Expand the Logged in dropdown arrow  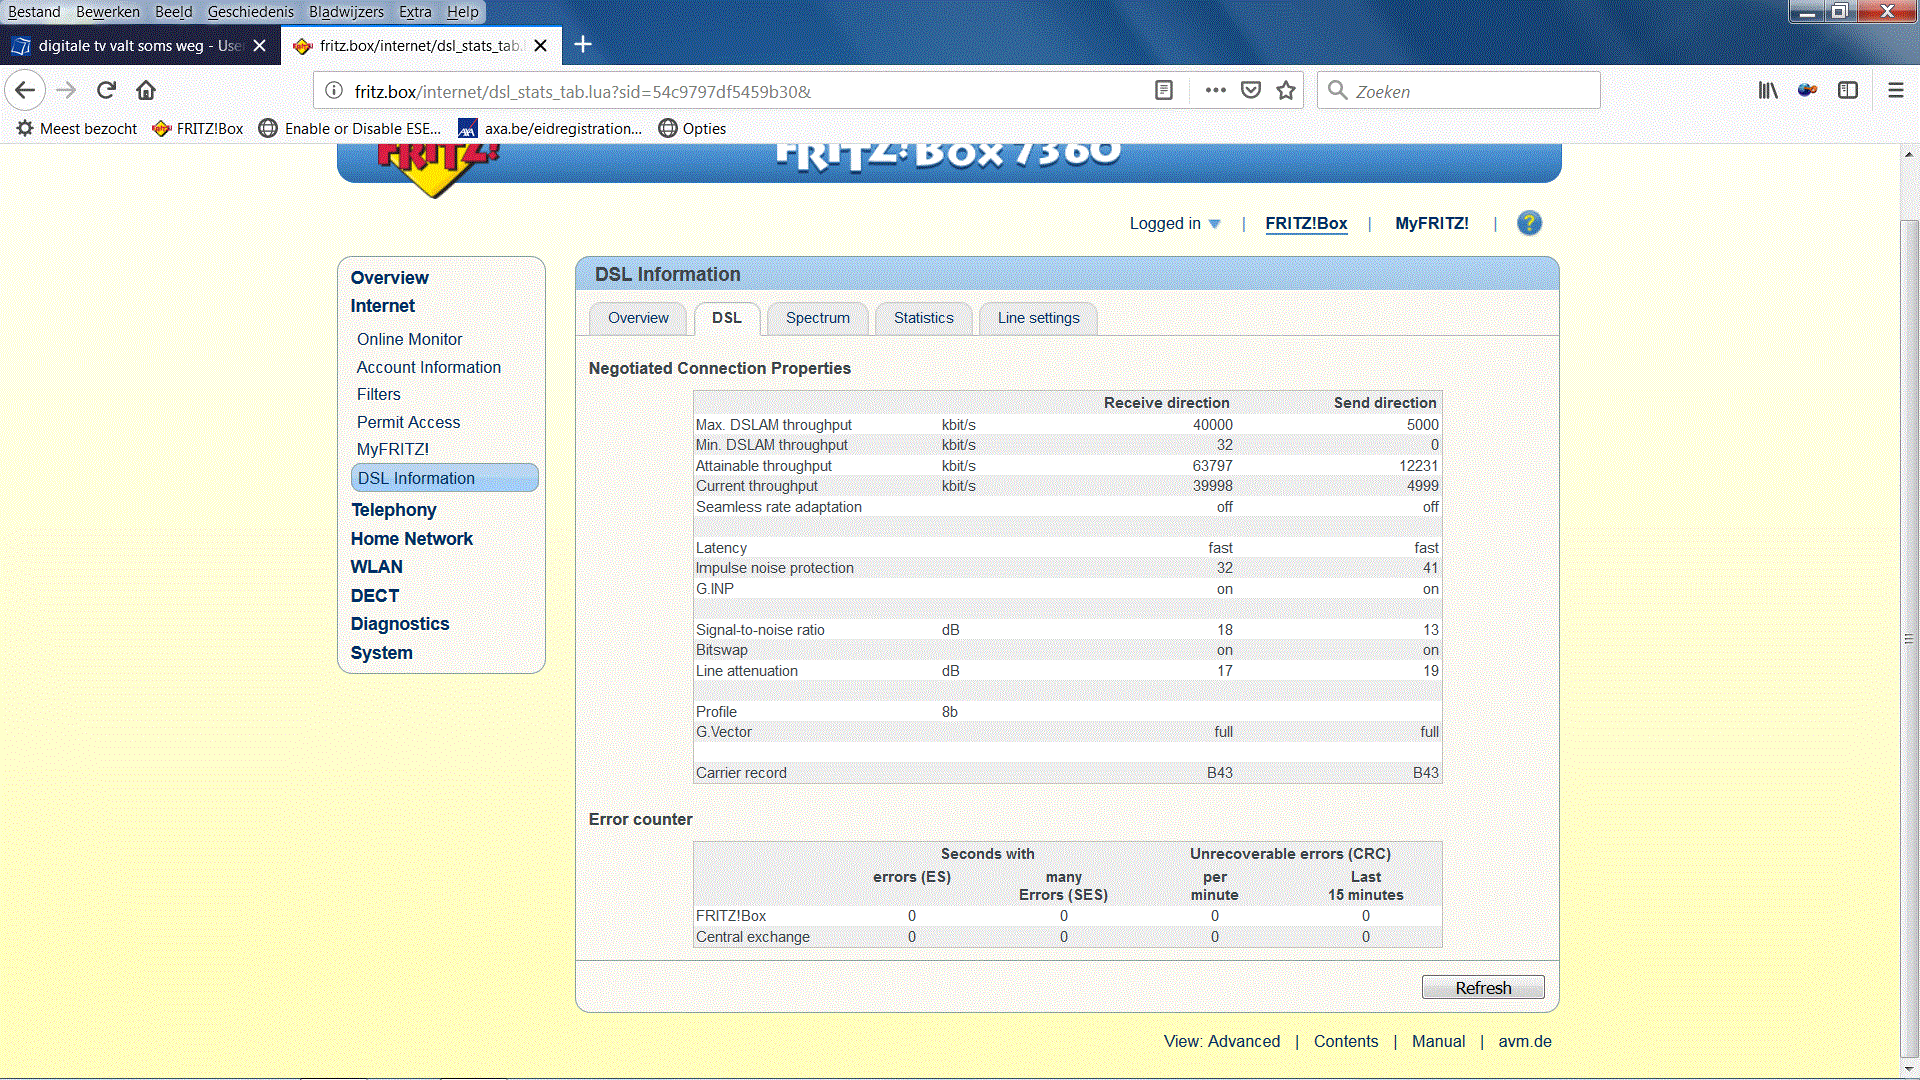pyautogui.click(x=1215, y=224)
